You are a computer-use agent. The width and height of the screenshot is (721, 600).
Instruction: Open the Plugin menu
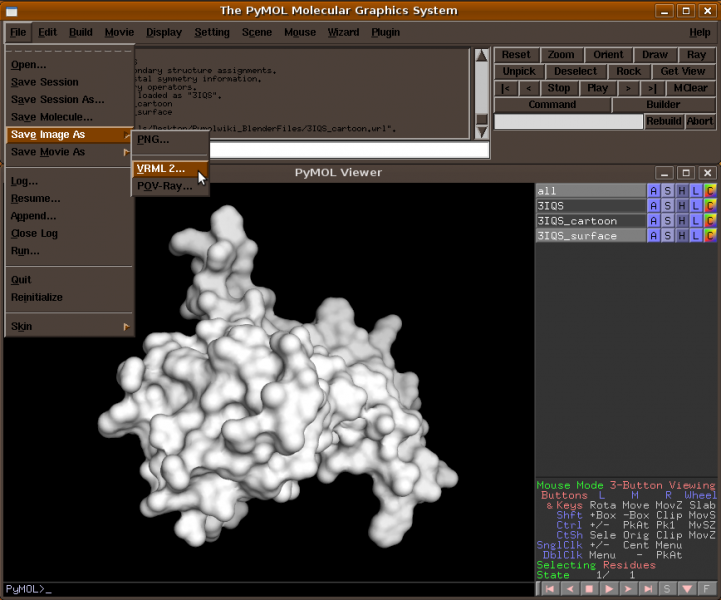point(385,32)
